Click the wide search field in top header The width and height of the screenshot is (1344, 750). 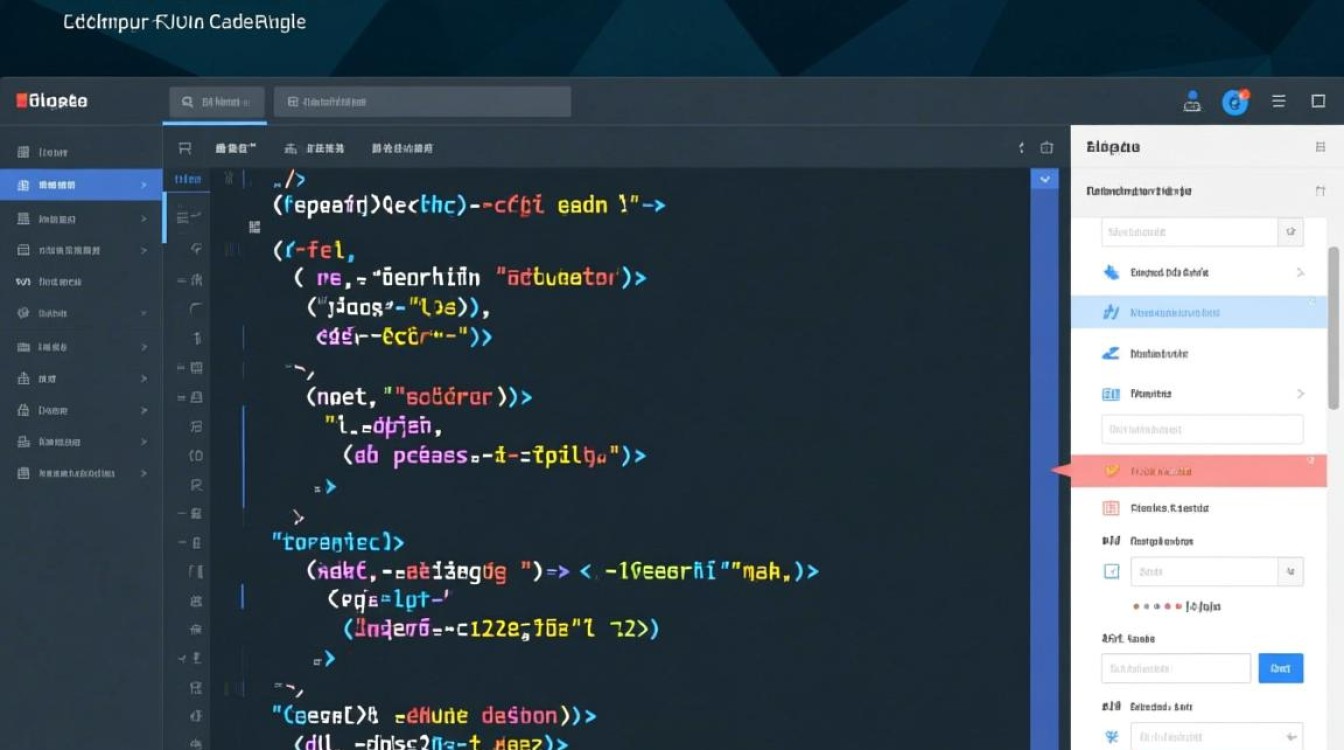(x=422, y=102)
